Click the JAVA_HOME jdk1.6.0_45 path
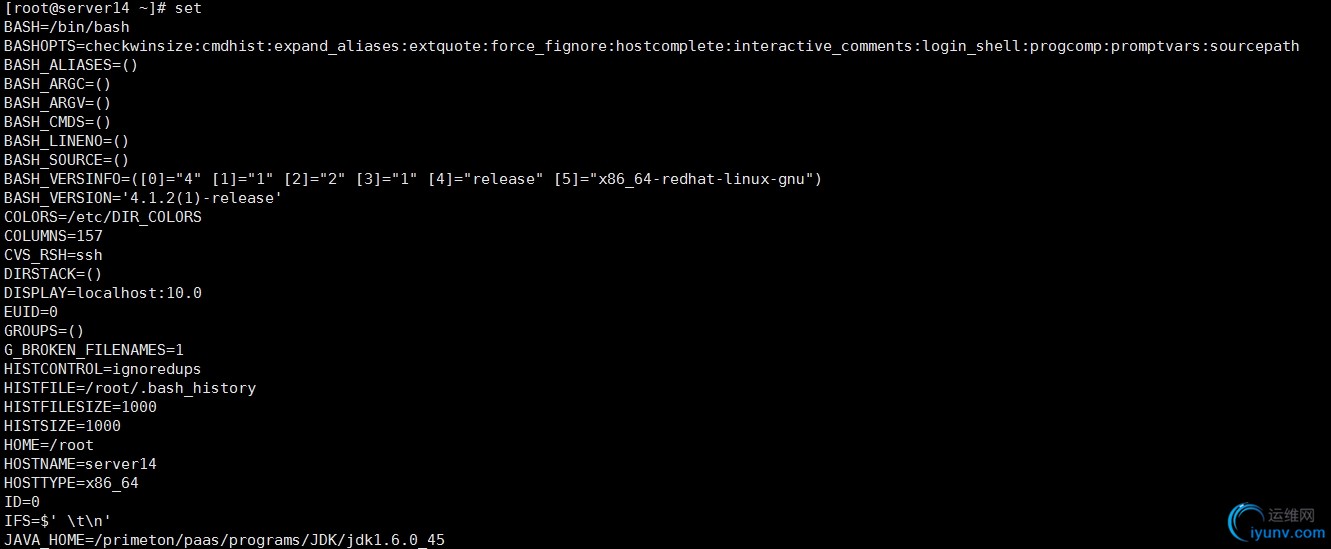1331x549 pixels. (x=224, y=540)
